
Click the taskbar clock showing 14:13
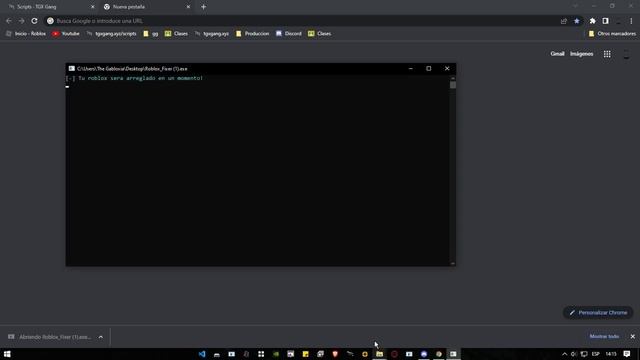click(611, 354)
